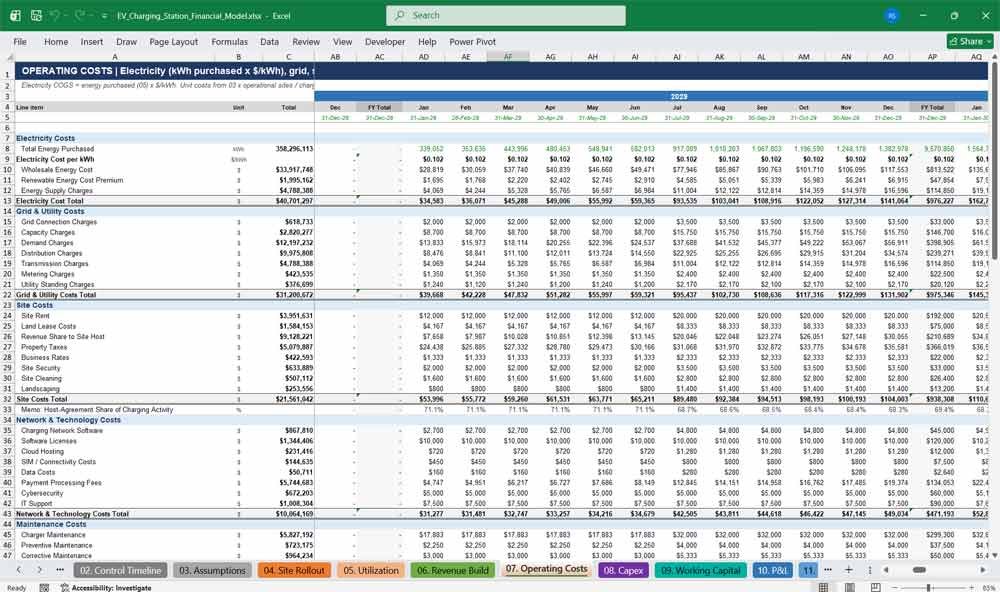Open the File menu
This screenshot has height=592, width=1000.
point(20,41)
